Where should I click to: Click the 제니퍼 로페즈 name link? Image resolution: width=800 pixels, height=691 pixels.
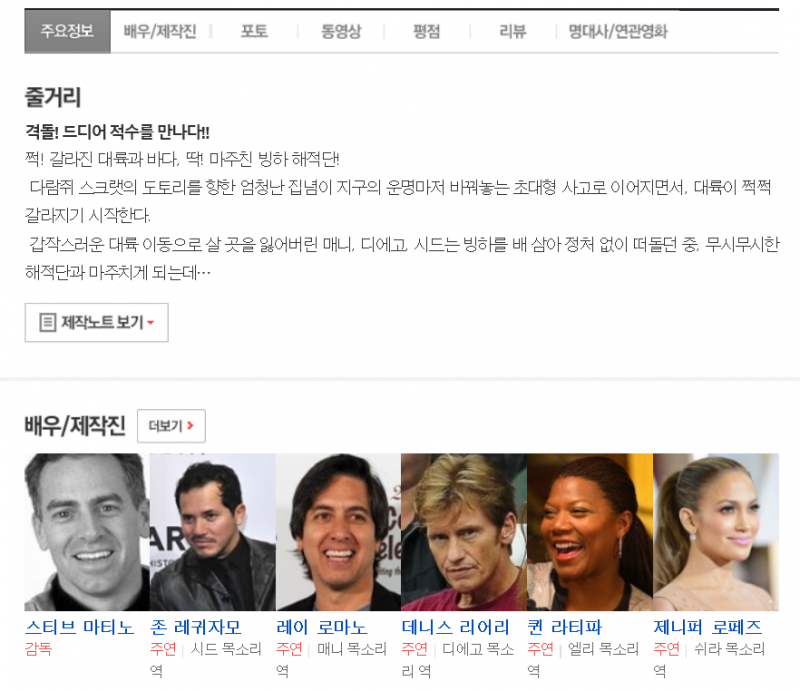[x=708, y=627]
